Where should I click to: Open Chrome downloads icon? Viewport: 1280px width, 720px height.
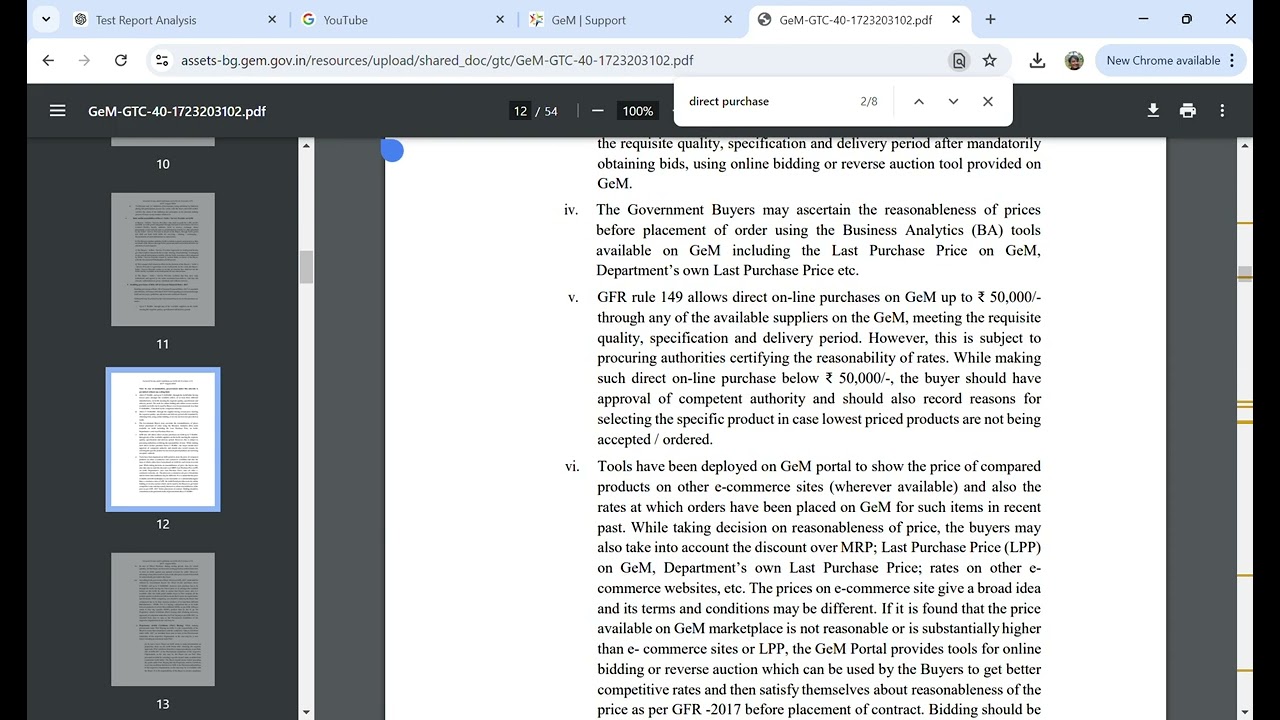point(1037,60)
